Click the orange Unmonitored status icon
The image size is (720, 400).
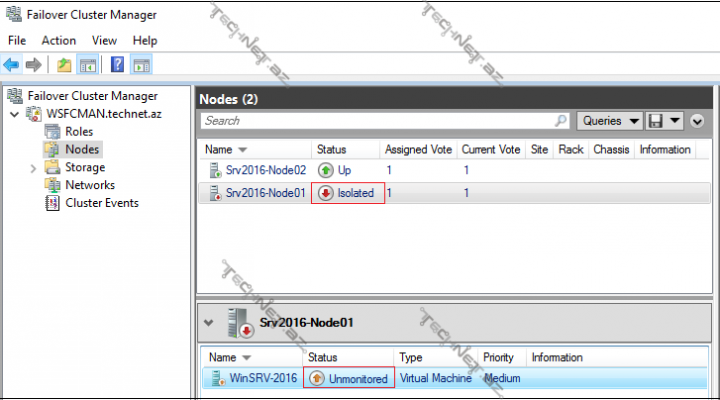[x=318, y=379]
